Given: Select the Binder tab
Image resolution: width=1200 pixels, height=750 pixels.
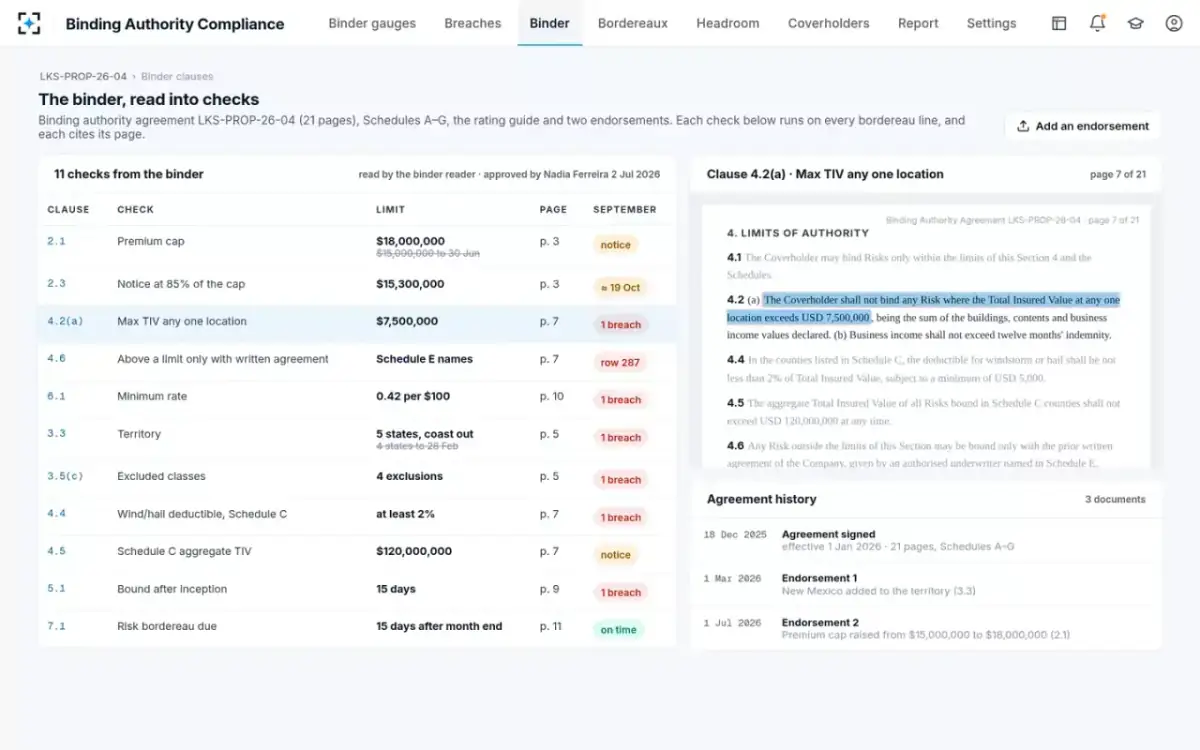Looking at the screenshot, I should coord(550,24).
